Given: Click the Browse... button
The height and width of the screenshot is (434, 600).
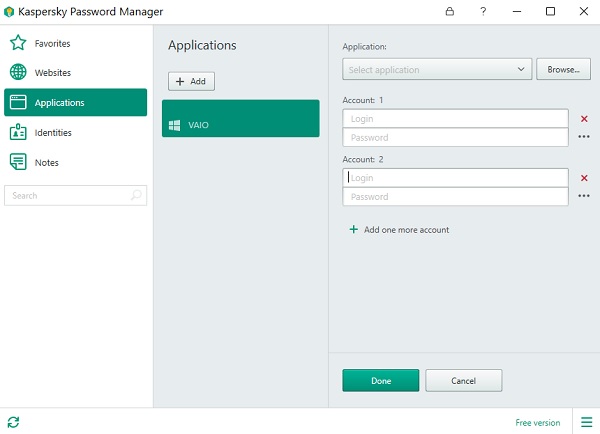Looking at the screenshot, I should coord(563,69).
